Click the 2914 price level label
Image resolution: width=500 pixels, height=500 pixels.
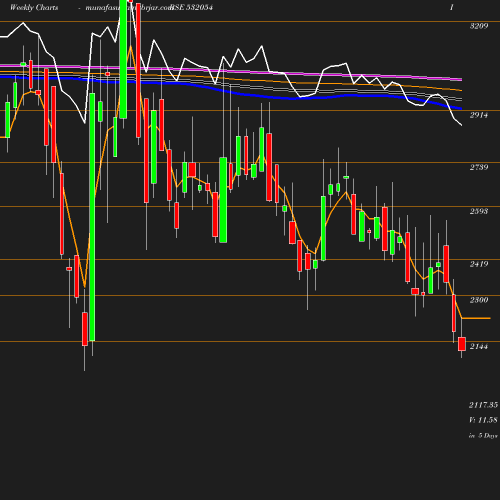point(479,115)
